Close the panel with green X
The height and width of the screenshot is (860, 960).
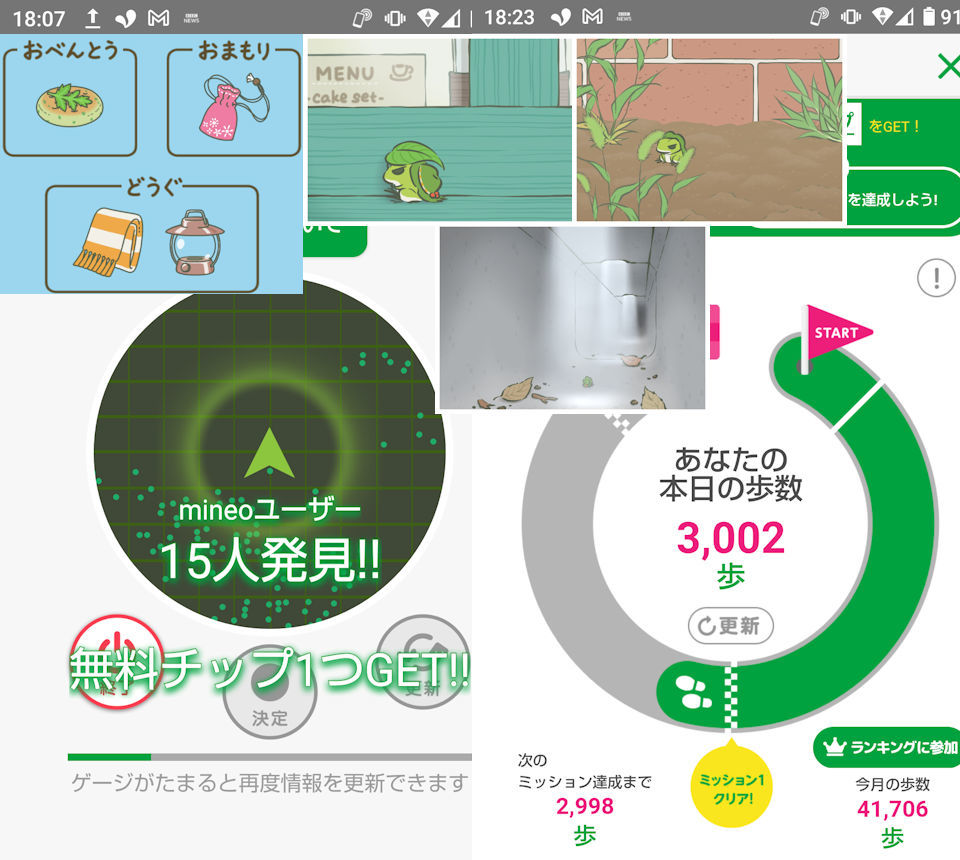(x=949, y=66)
